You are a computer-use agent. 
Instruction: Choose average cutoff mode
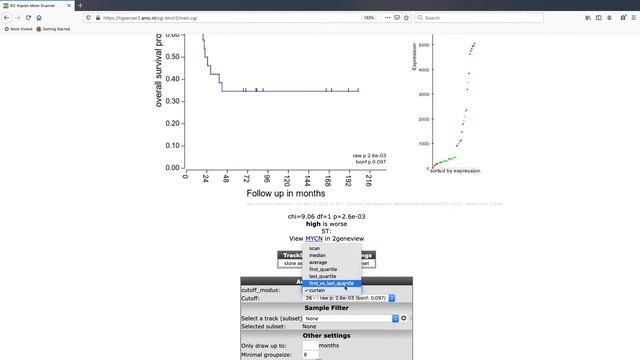pos(331,262)
